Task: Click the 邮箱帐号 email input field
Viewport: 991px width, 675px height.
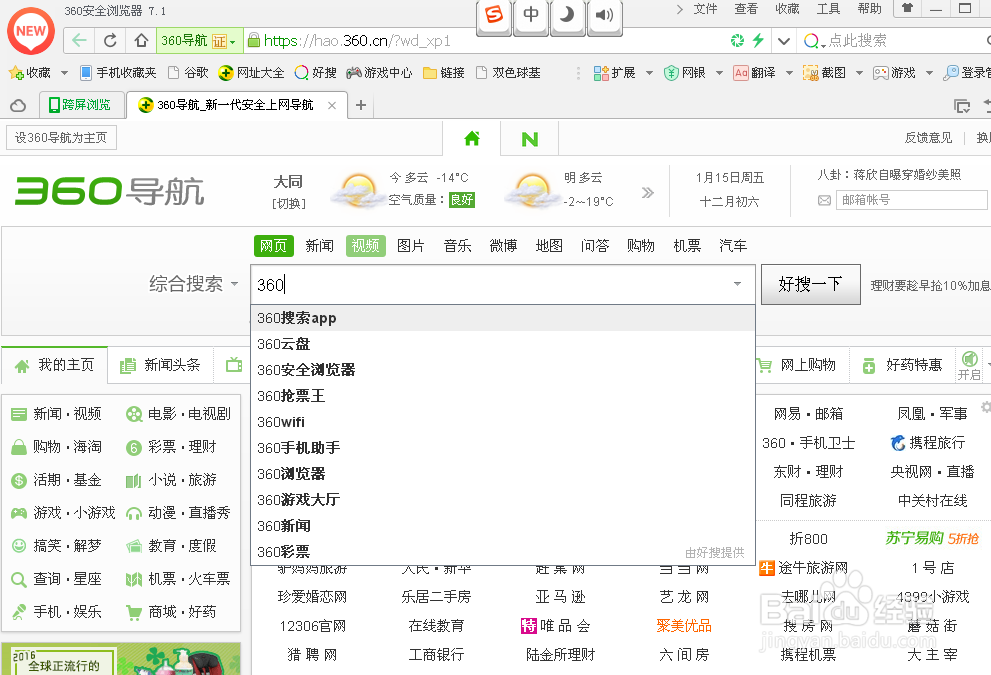Action: click(910, 200)
